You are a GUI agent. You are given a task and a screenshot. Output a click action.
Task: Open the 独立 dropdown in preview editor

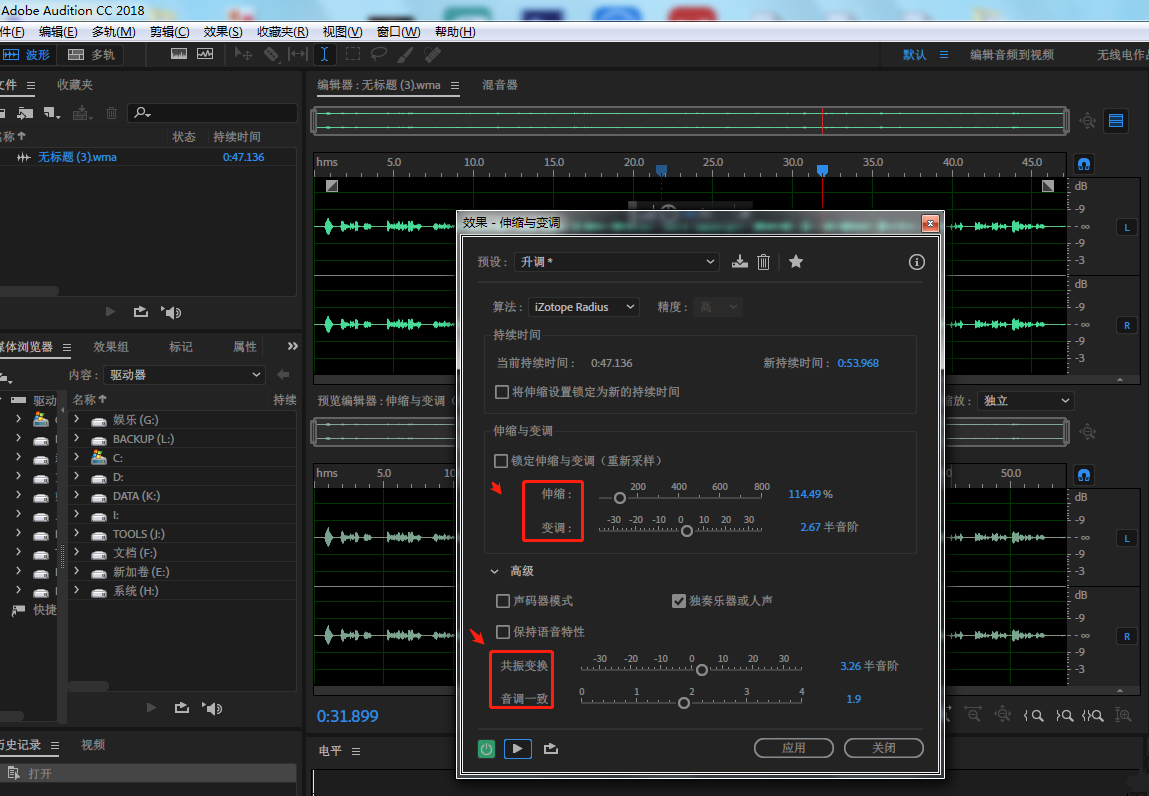[x=1025, y=401]
